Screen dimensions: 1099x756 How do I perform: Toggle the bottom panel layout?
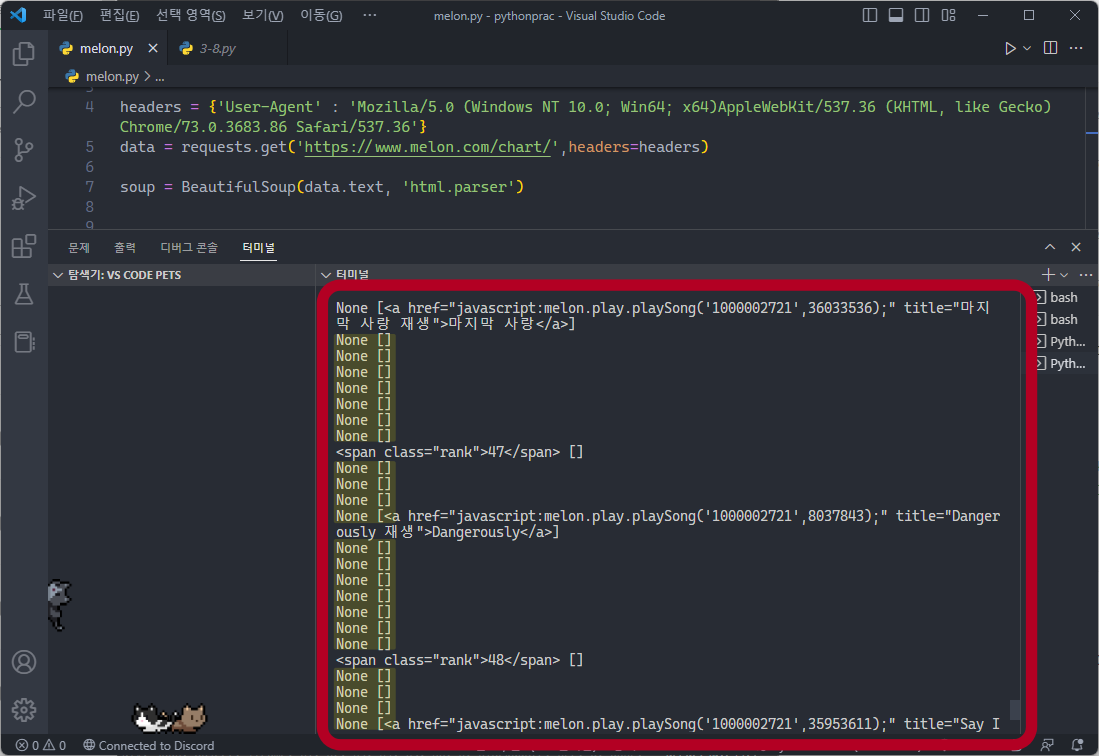click(x=896, y=15)
